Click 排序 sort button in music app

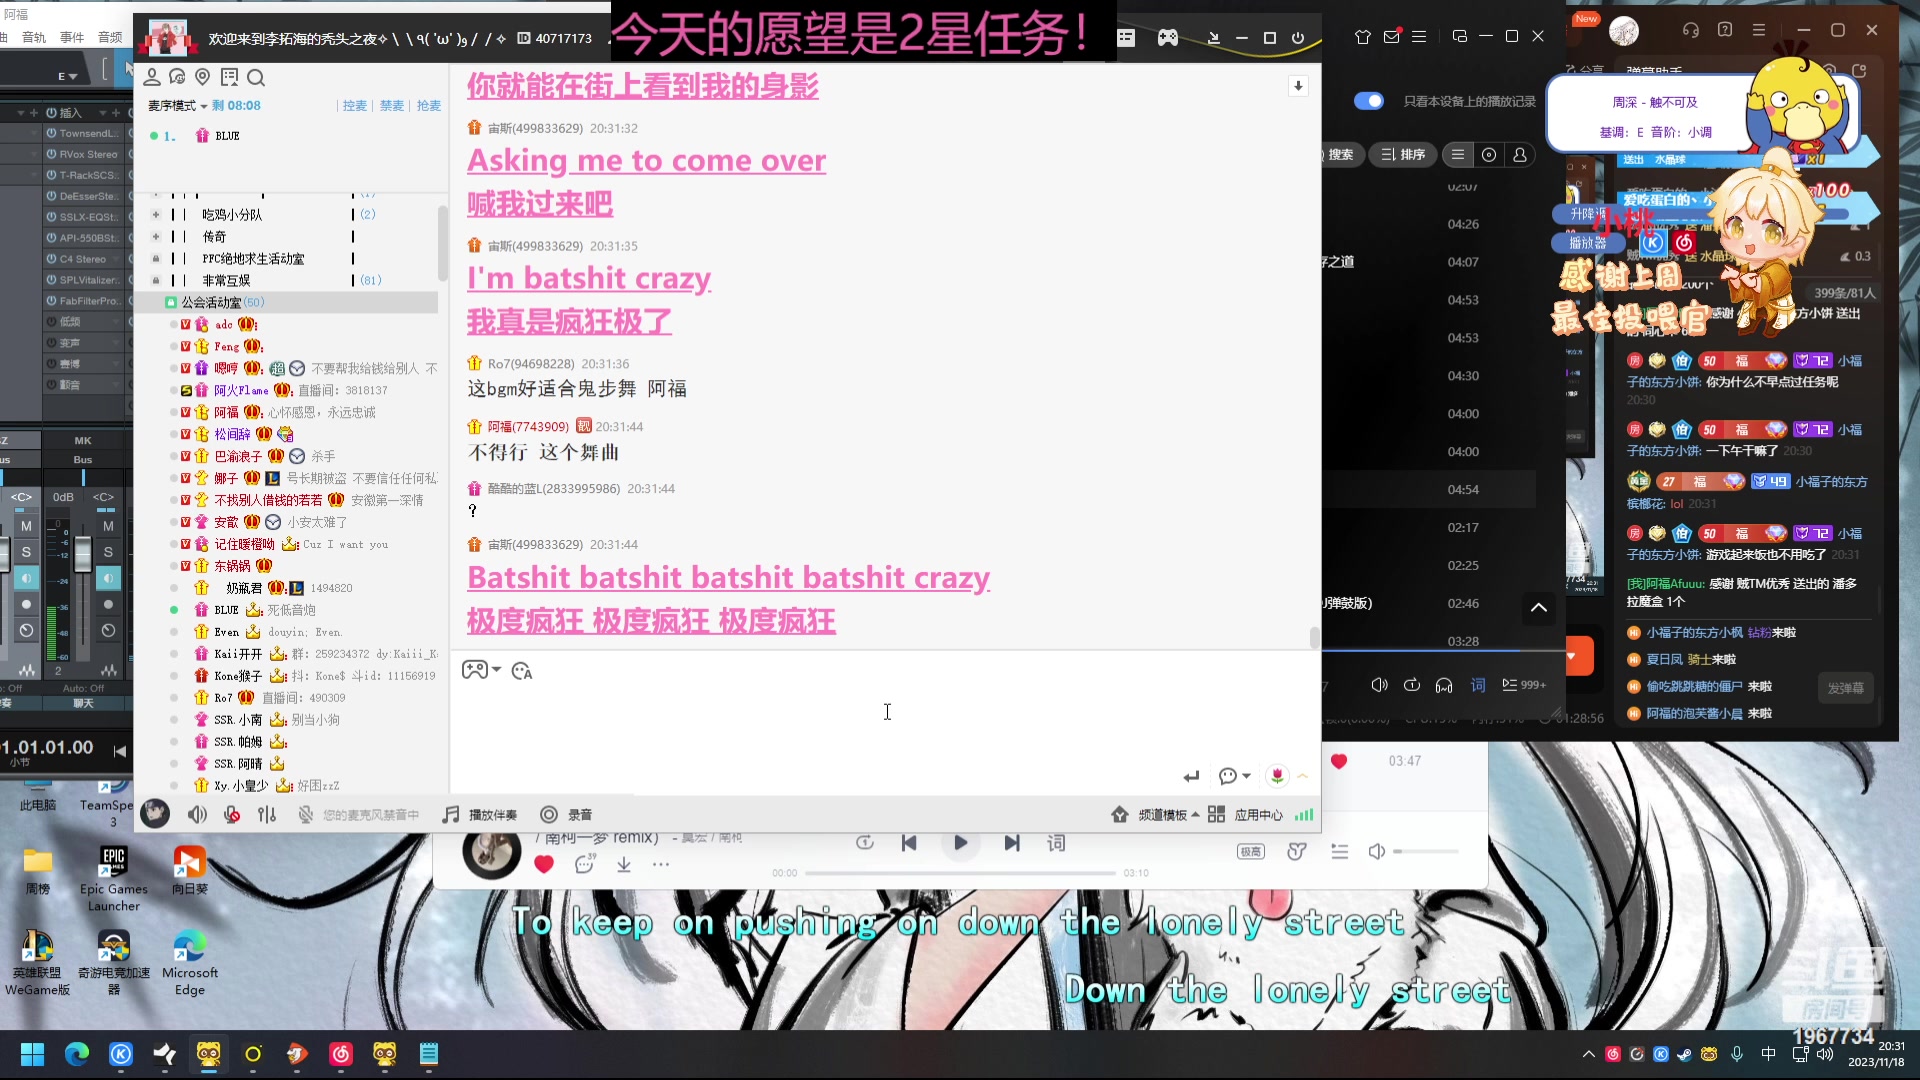click(1403, 155)
